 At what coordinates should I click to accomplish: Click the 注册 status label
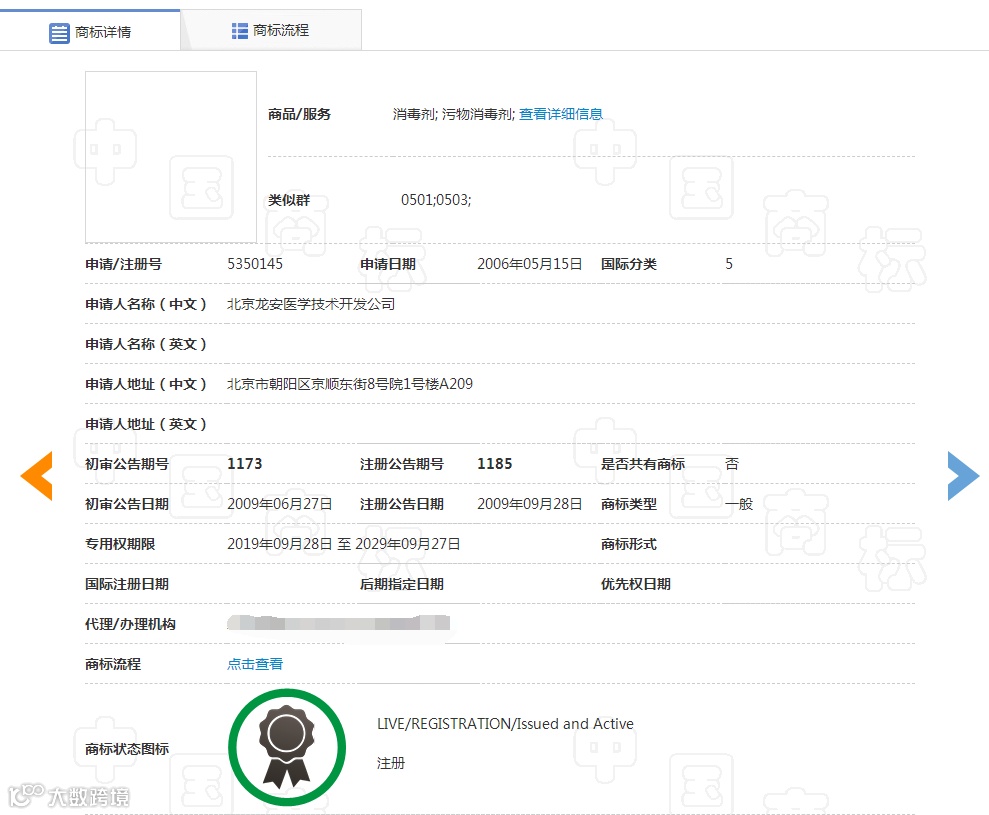pyautogui.click(x=390, y=763)
